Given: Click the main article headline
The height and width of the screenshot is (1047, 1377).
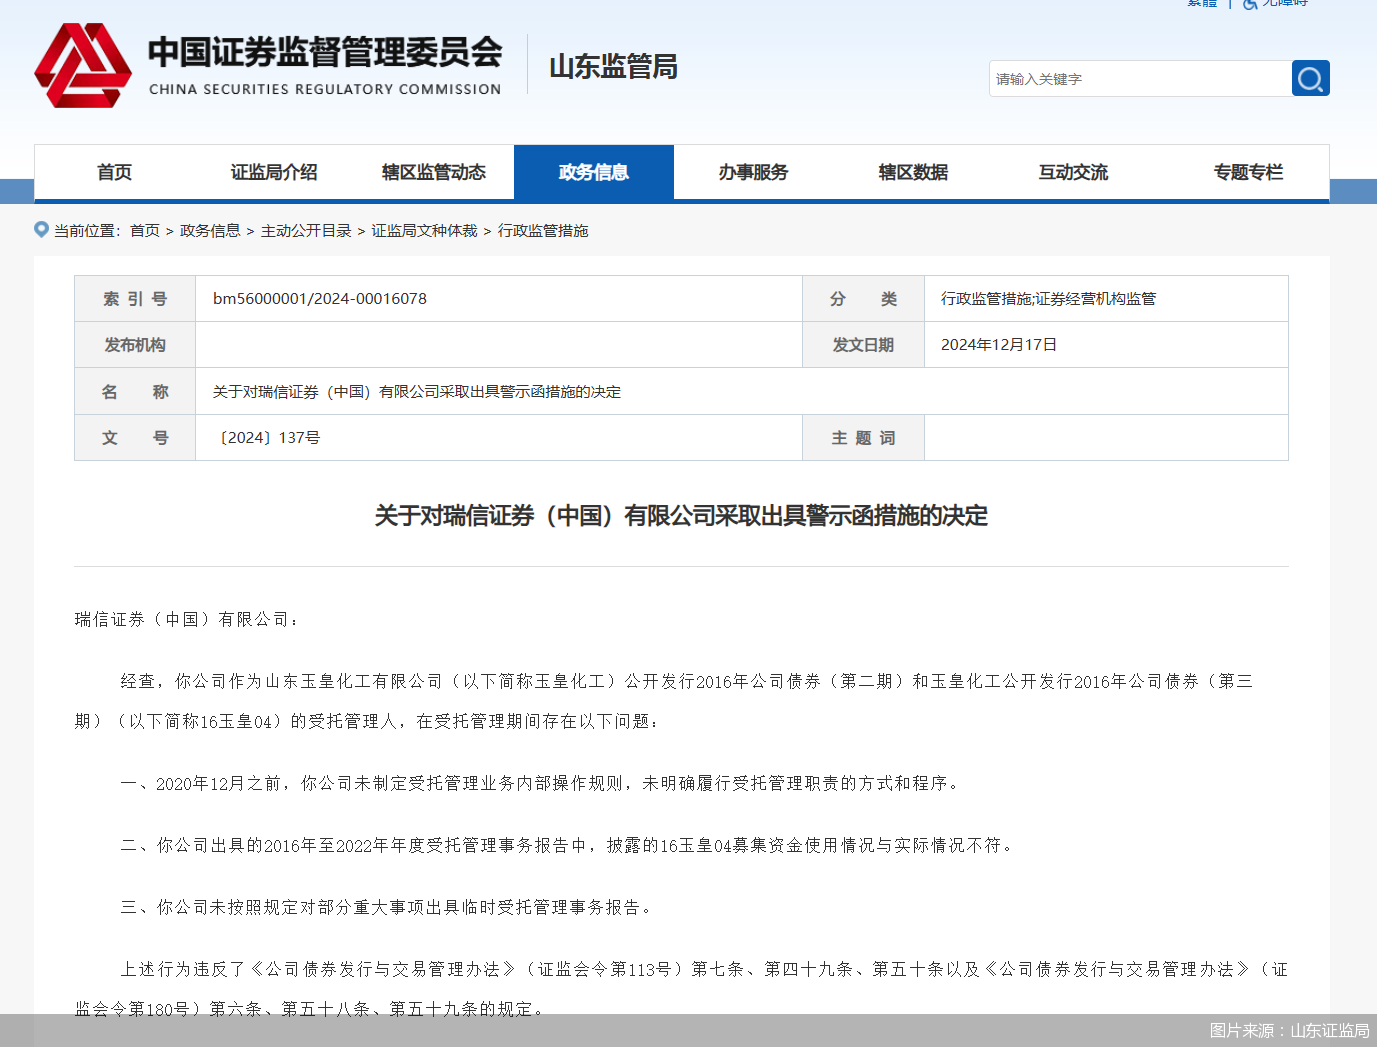Looking at the screenshot, I should pos(681,516).
